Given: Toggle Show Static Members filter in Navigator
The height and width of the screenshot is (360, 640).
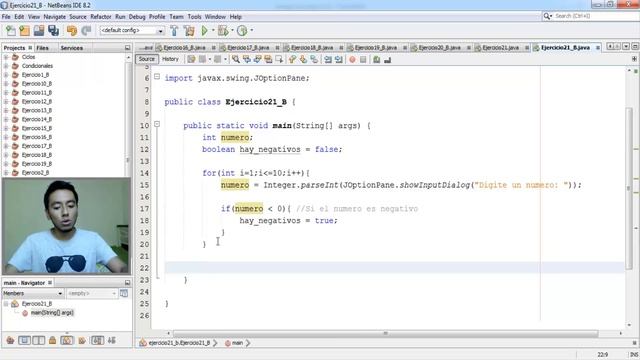Looking at the screenshot, I should [38, 340].
